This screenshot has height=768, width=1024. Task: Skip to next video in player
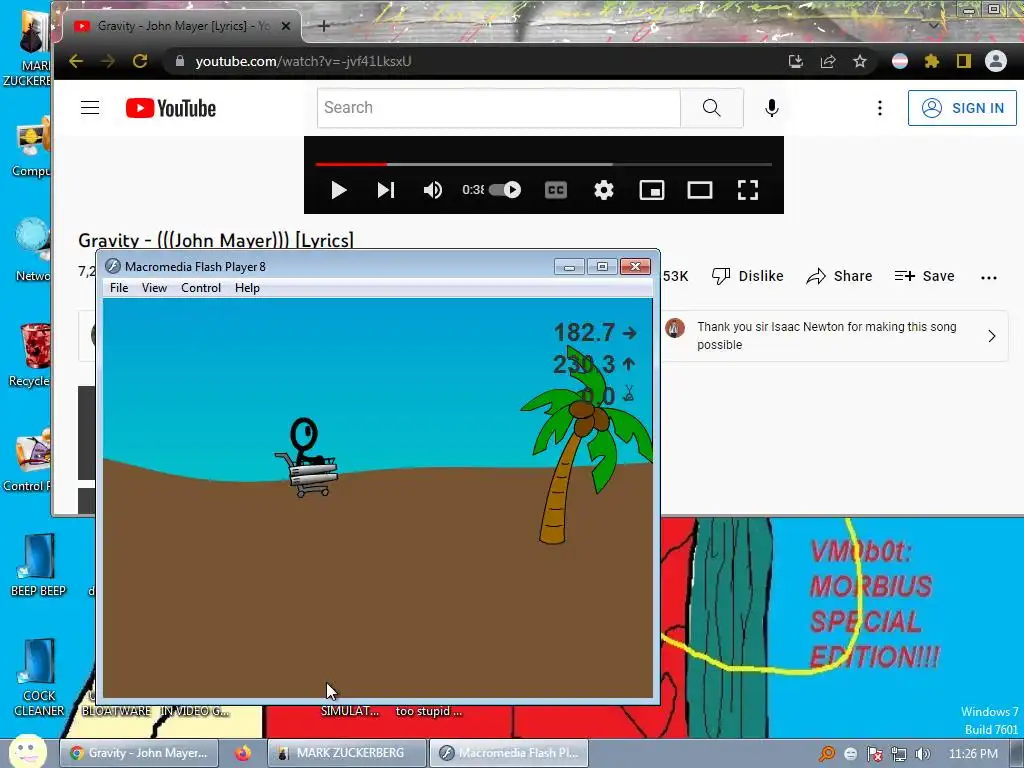386,190
